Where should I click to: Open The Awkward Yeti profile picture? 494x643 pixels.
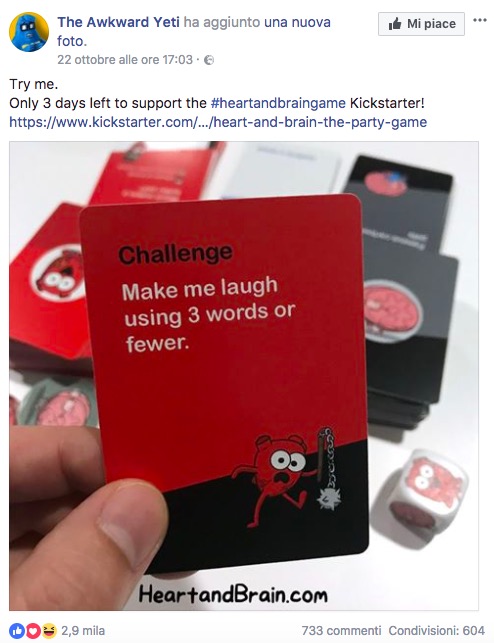29,32
